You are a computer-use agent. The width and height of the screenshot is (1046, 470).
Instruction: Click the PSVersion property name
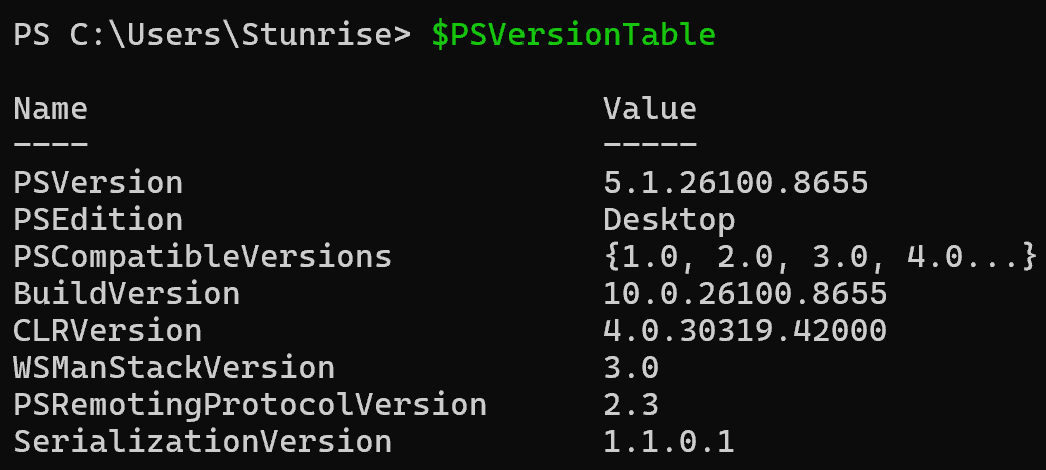click(98, 183)
